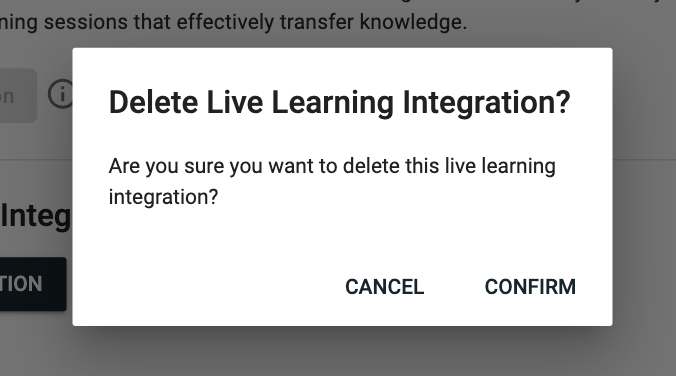Click the blank space between CANCEL and CONFIRM
The image size is (676, 376).
[x=454, y=287]
